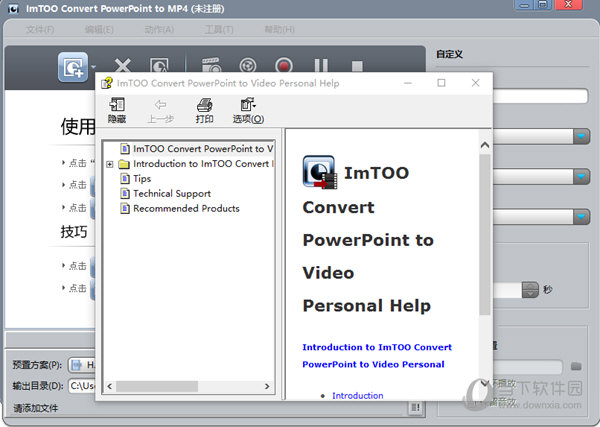Click the 'Introduction to ImTOO Convert' blue link
The image size is (600, 427).
[377, 355]
